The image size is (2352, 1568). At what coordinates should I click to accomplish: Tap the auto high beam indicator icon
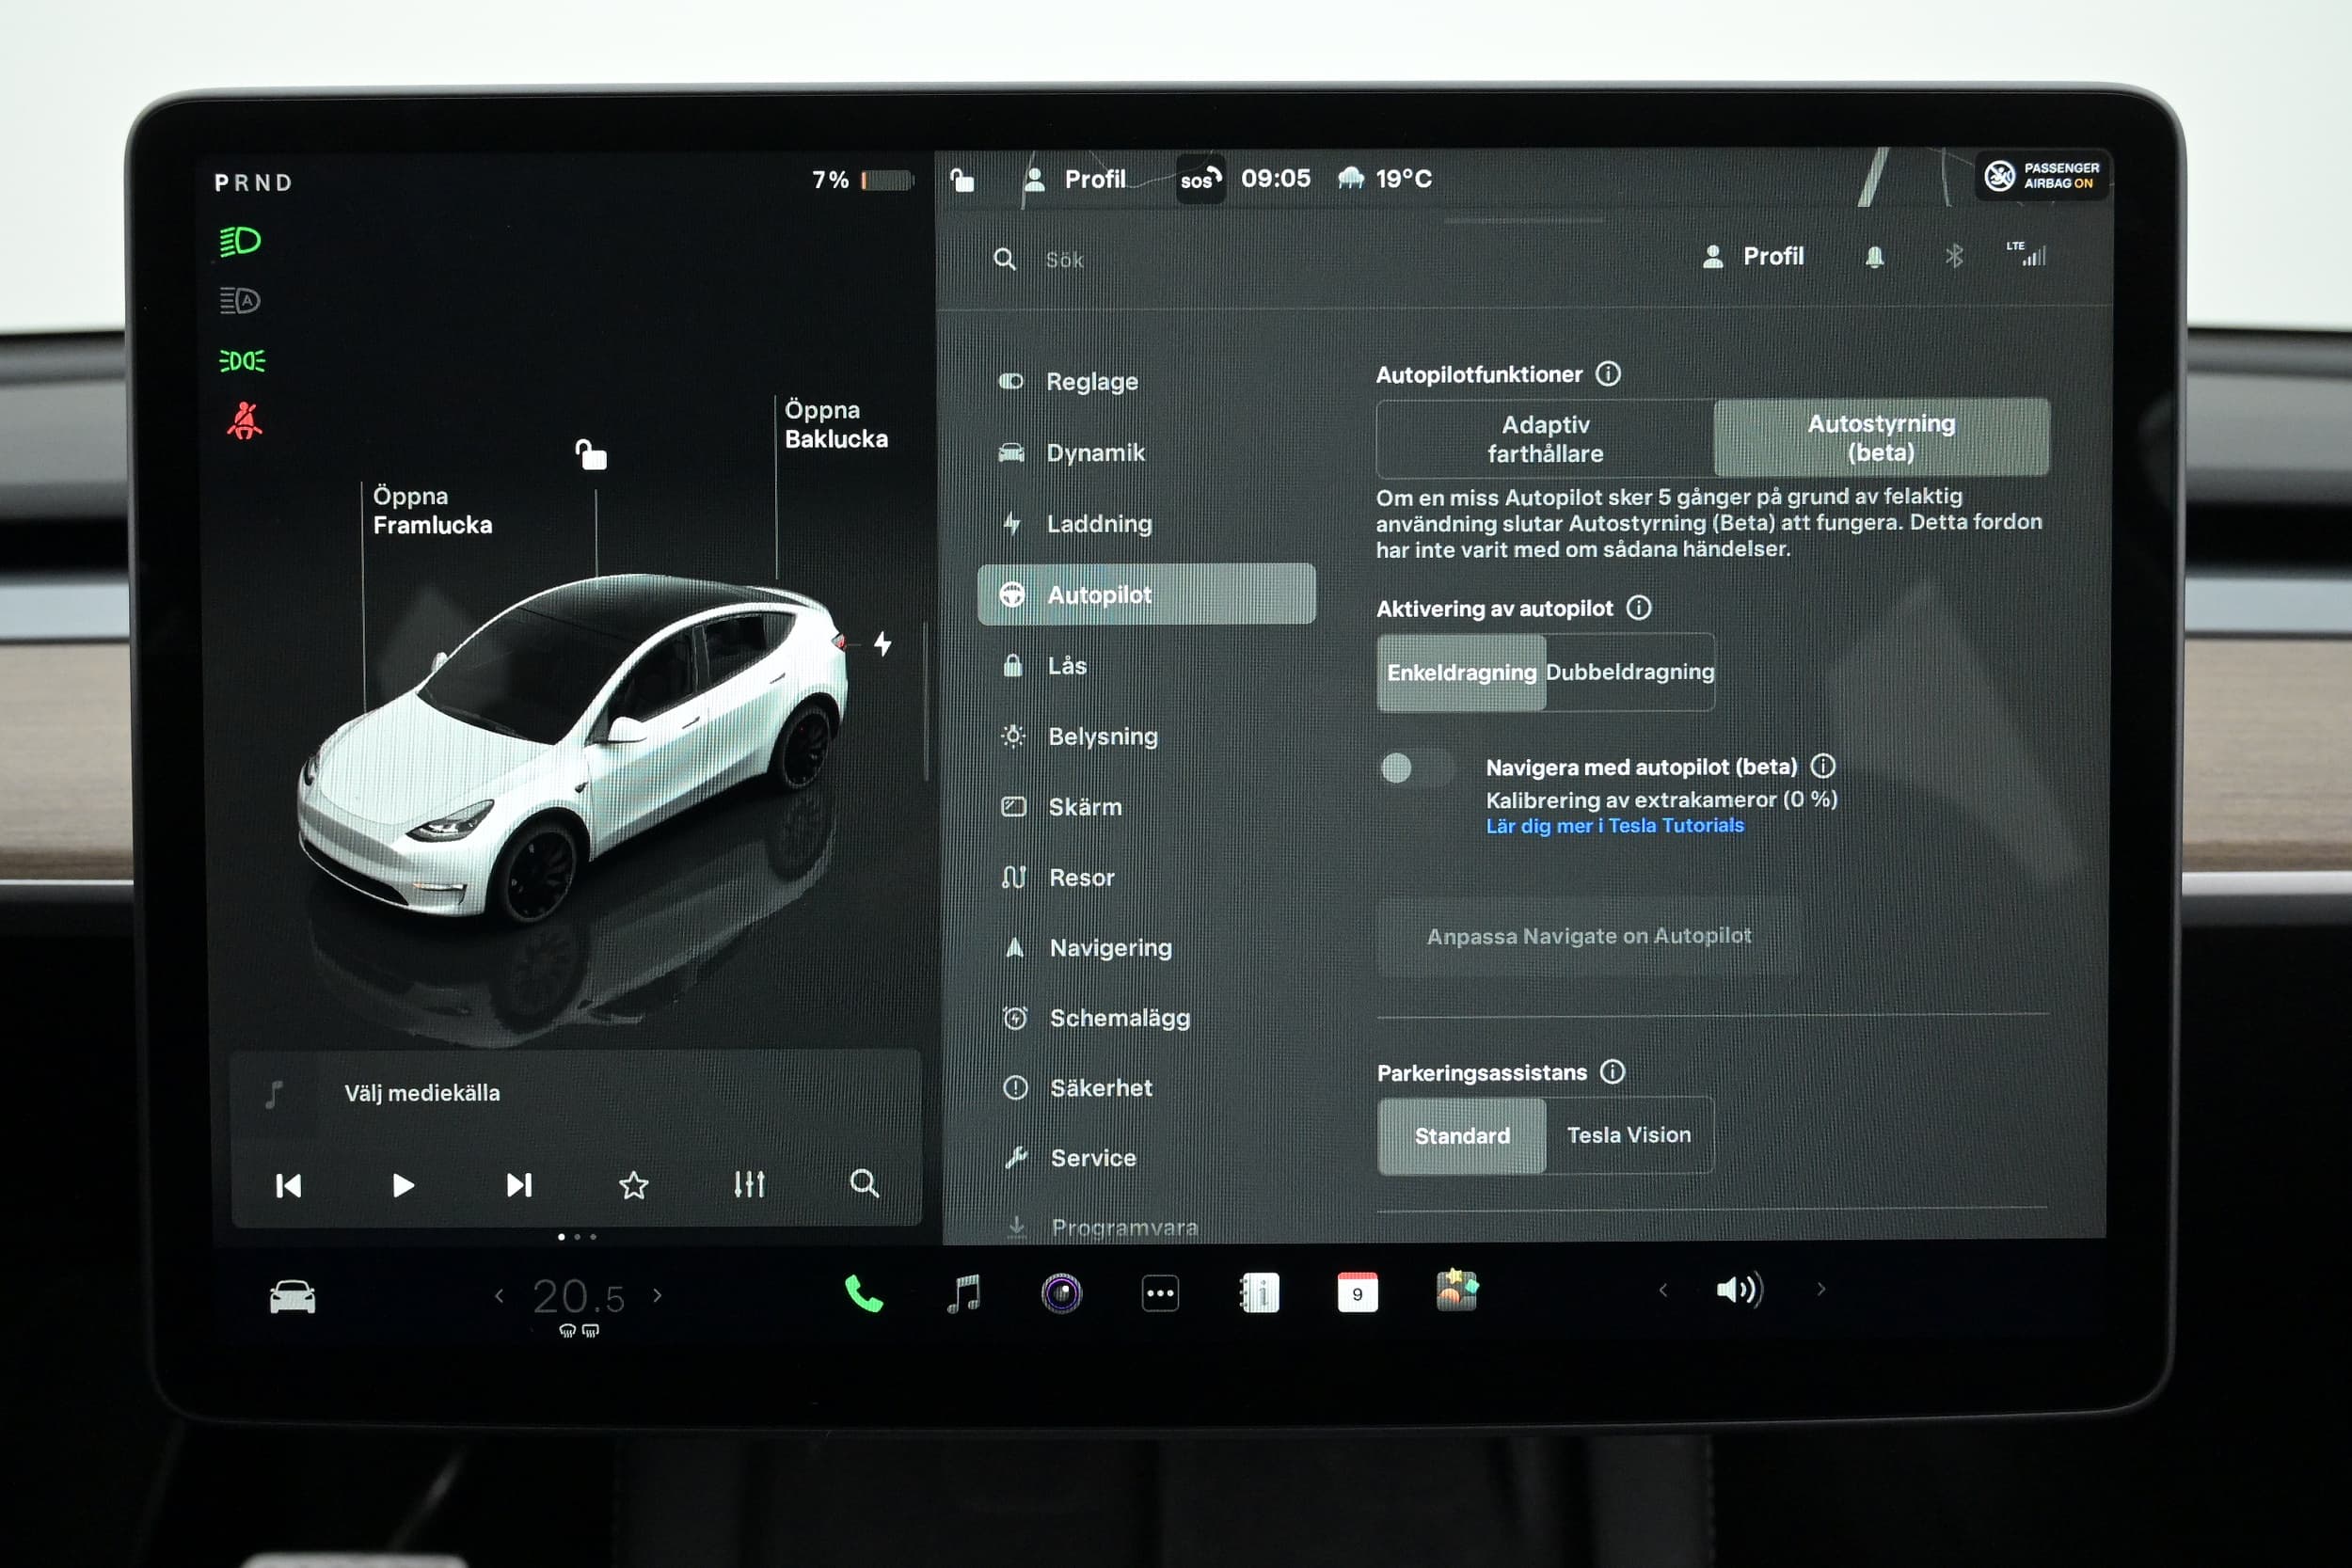[240, 300]
